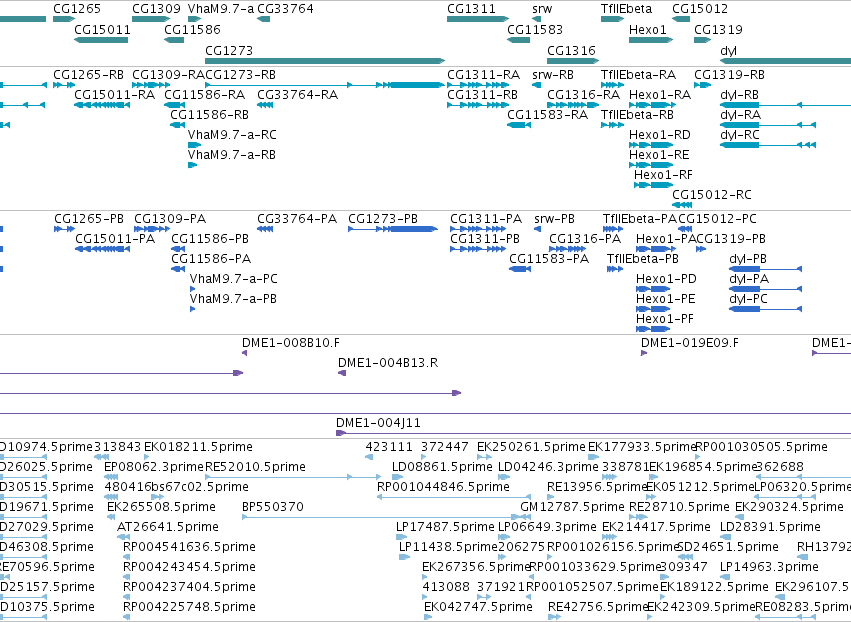Screen dimensions: 851x622
Task: Select the CG11586 gene label
Action: point(192,29)
